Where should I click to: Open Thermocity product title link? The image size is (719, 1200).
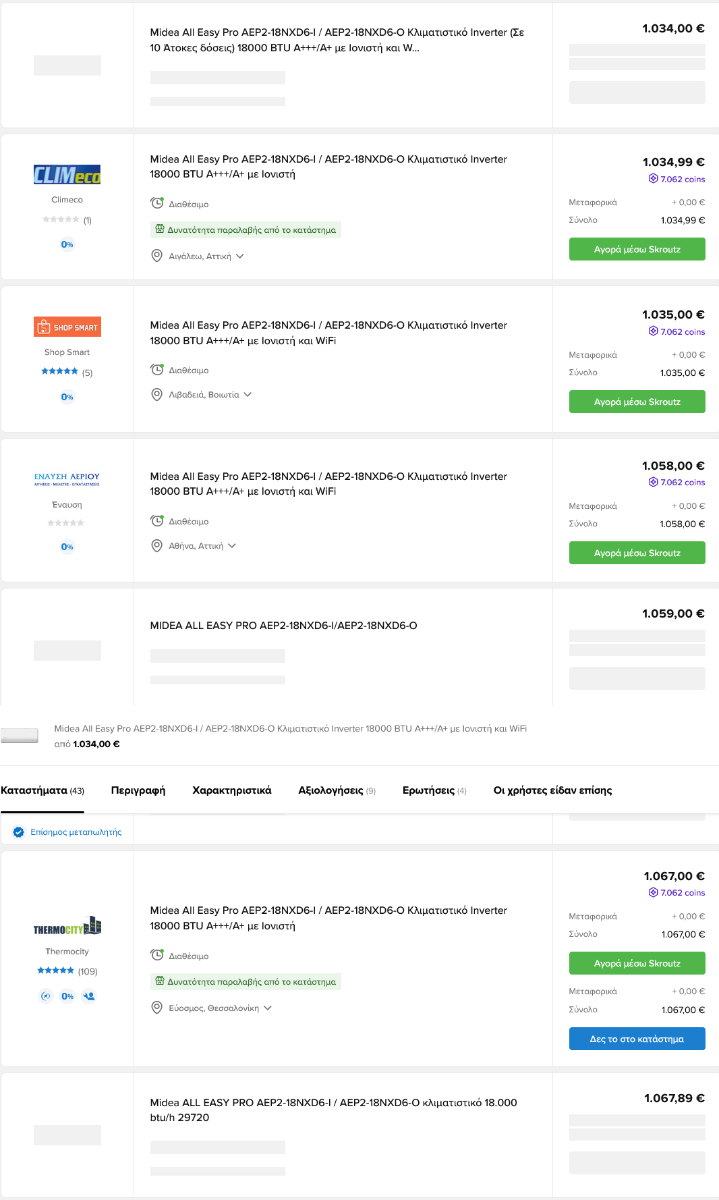click(328, 918)
